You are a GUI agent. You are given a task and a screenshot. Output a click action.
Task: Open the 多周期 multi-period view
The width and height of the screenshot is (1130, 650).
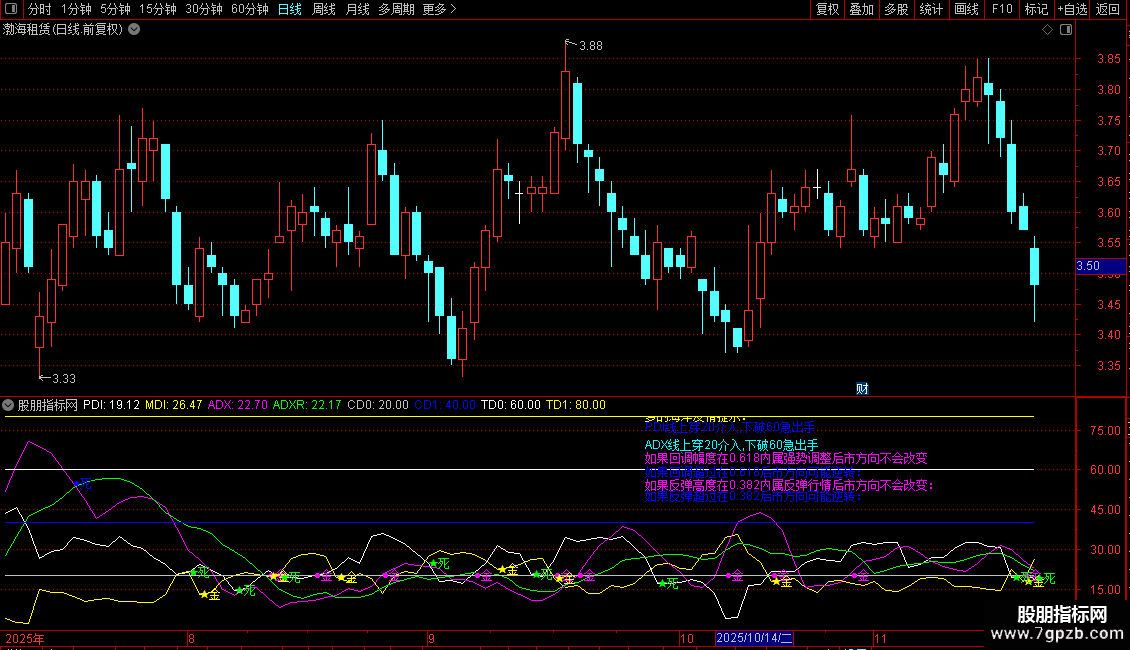click(x=396, y=10)
